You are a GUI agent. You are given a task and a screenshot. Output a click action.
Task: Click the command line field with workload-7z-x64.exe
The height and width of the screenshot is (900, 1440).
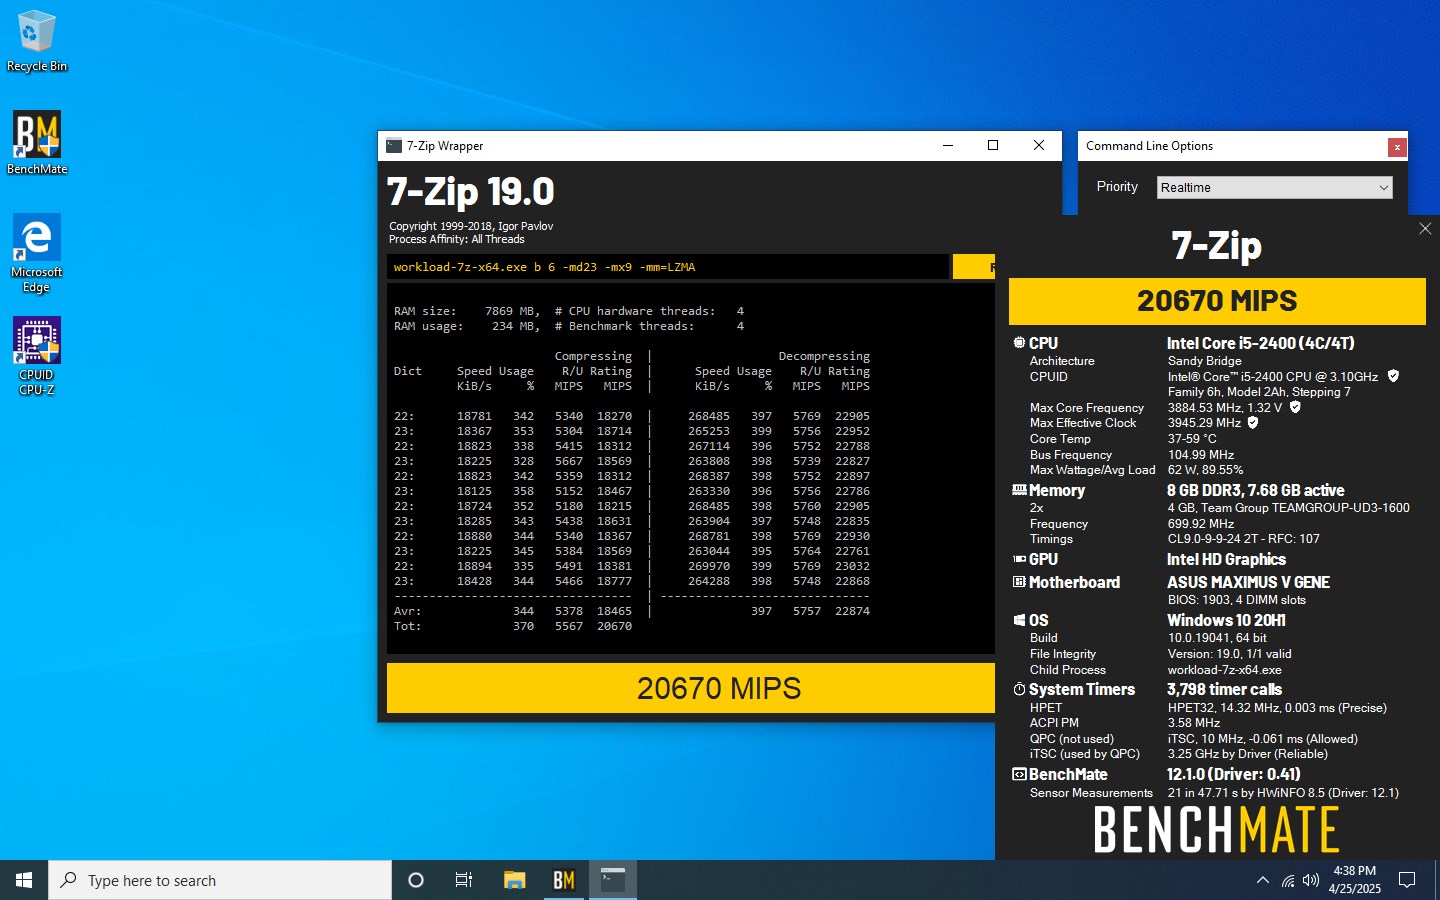click(668, 267)
